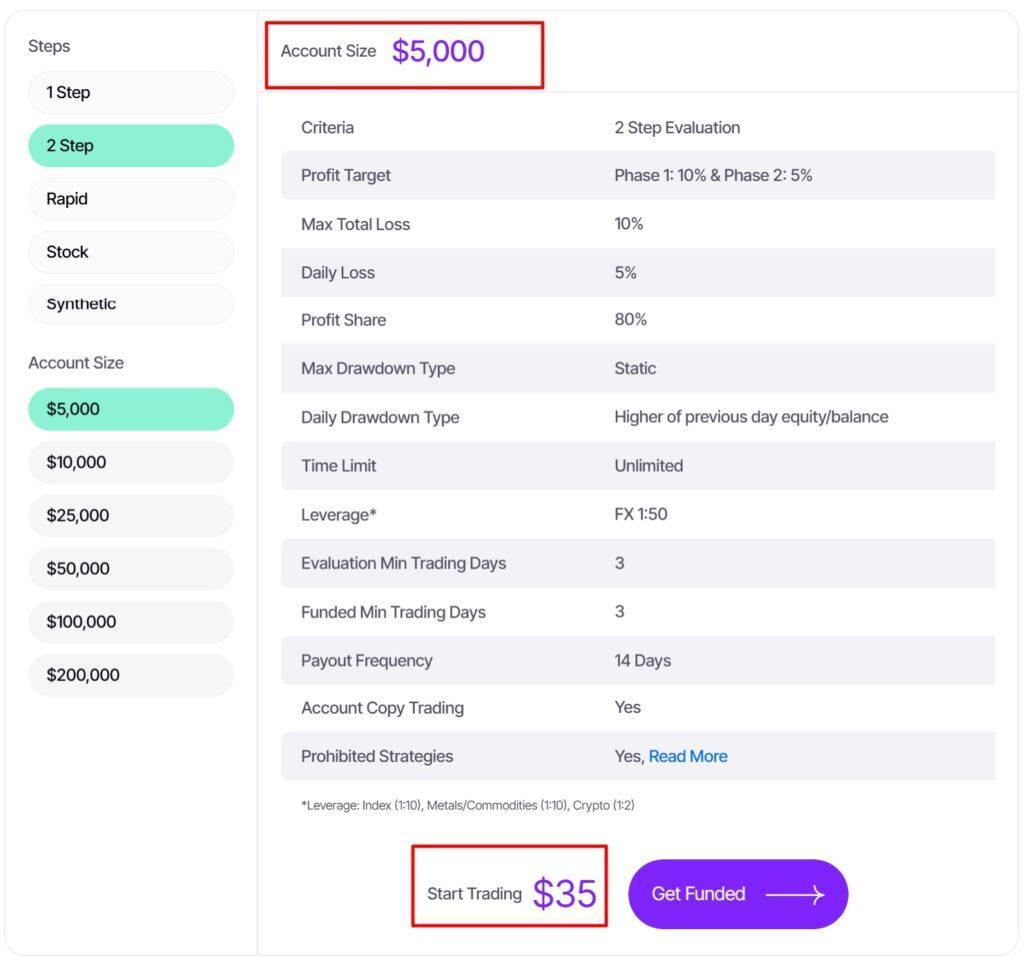
Task: Click the arrow icon on Get Funded
Action: tap(795, 894)
